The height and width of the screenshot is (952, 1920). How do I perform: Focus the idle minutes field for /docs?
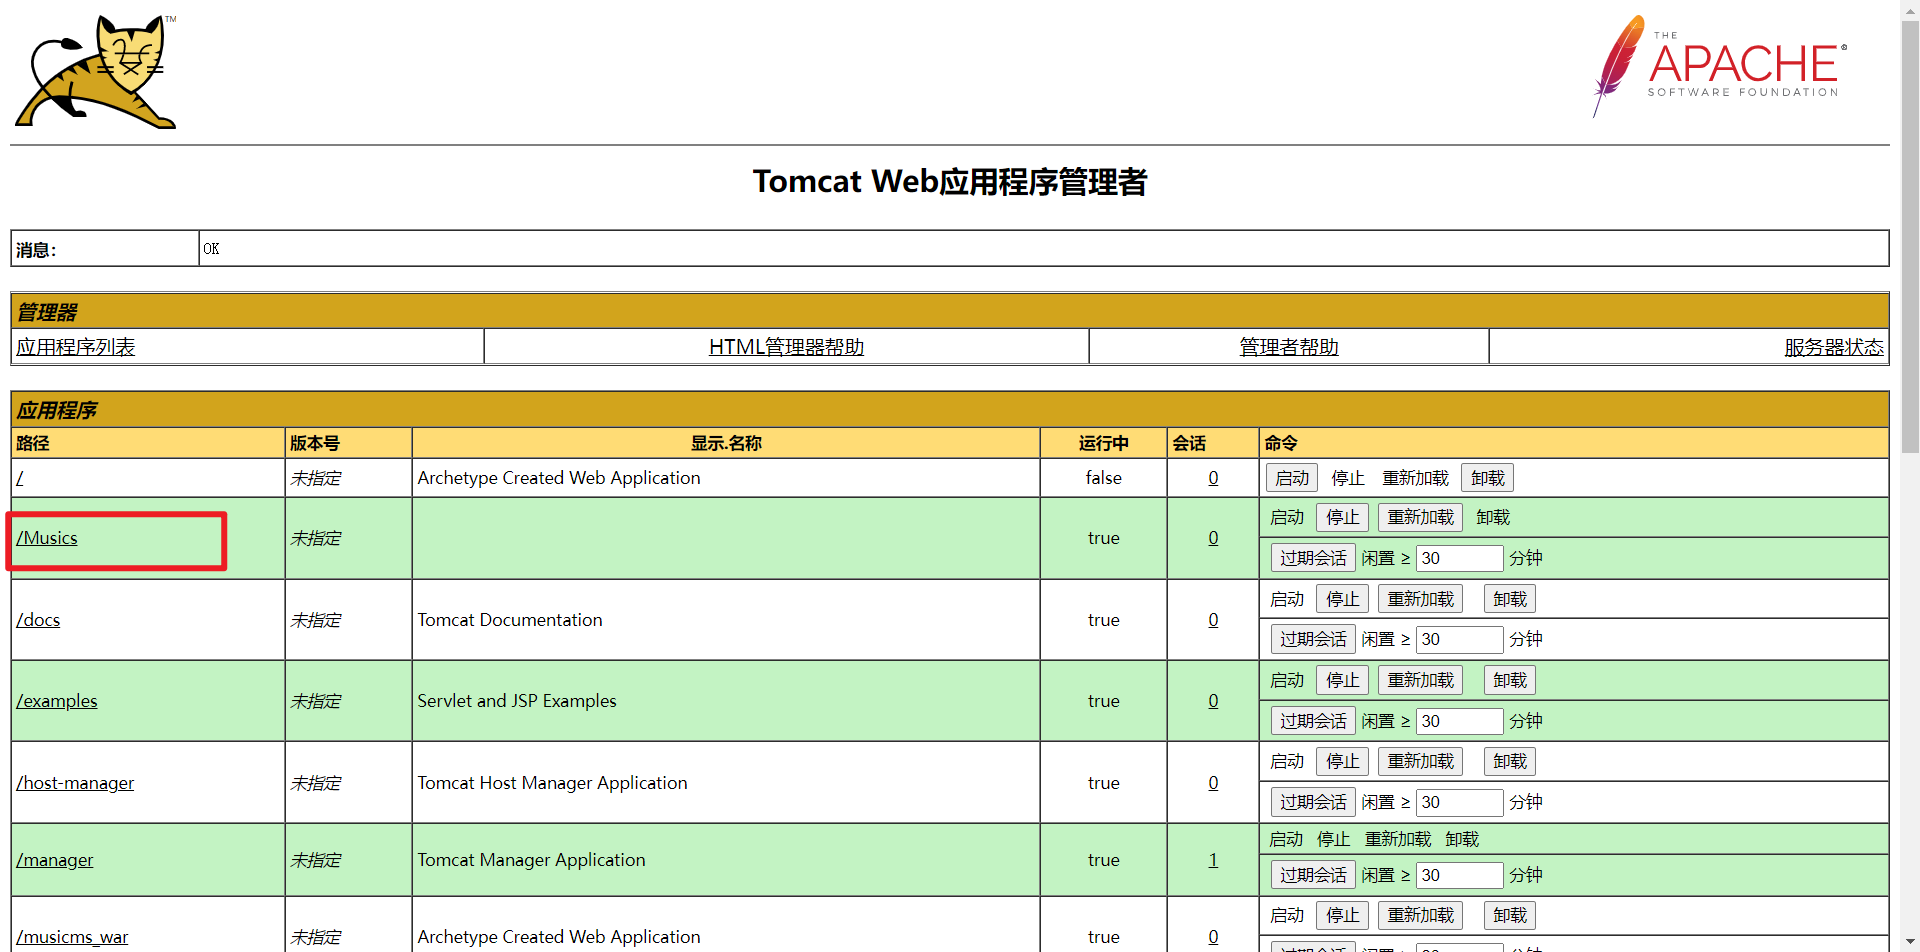coord(1459,639)
